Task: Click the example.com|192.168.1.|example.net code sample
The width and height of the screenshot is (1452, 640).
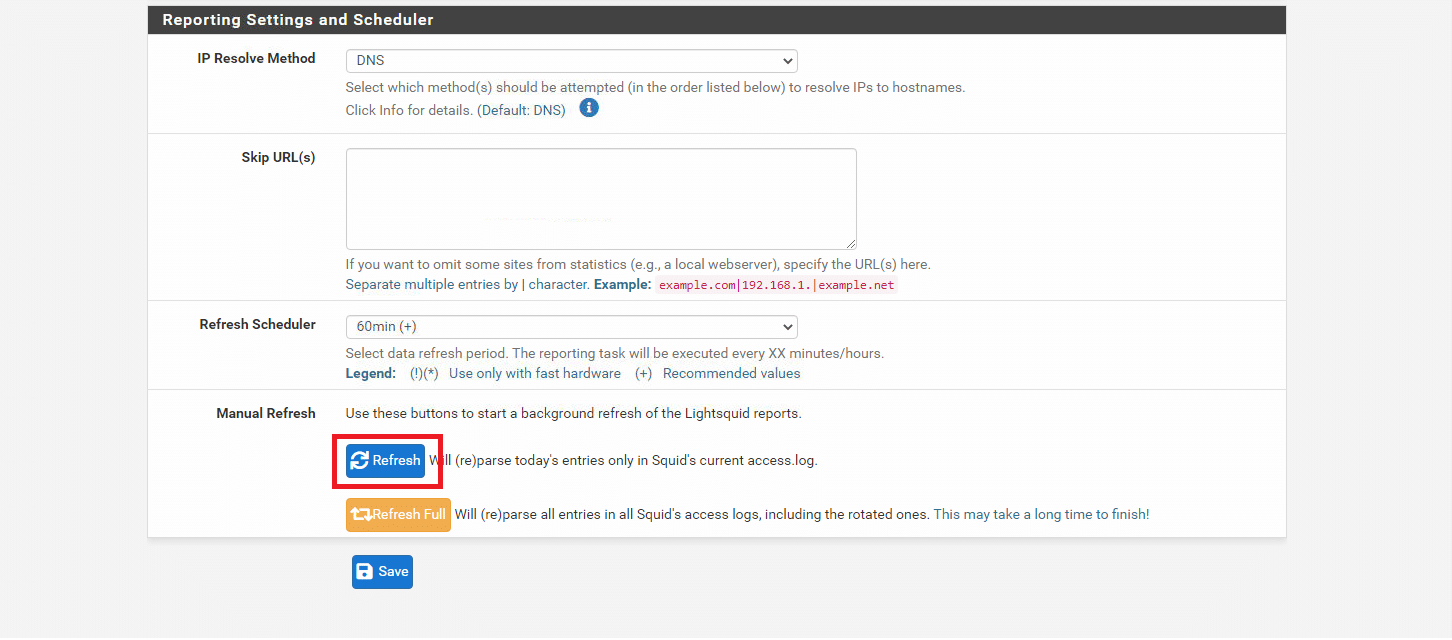Action: (x=776, y=285)
